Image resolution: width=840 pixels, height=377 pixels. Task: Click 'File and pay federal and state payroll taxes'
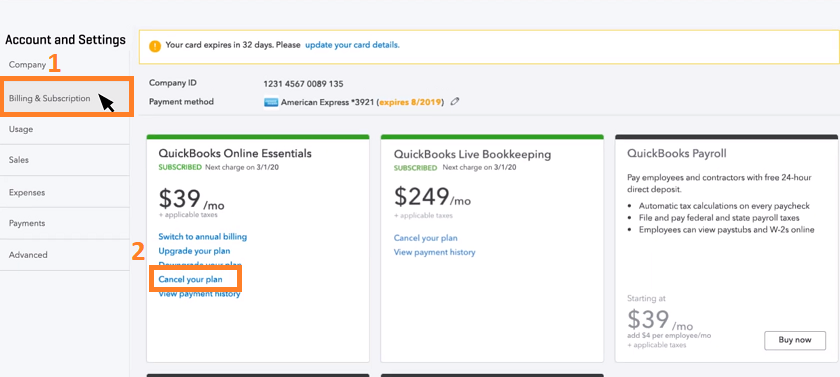[x=719, y=218]
